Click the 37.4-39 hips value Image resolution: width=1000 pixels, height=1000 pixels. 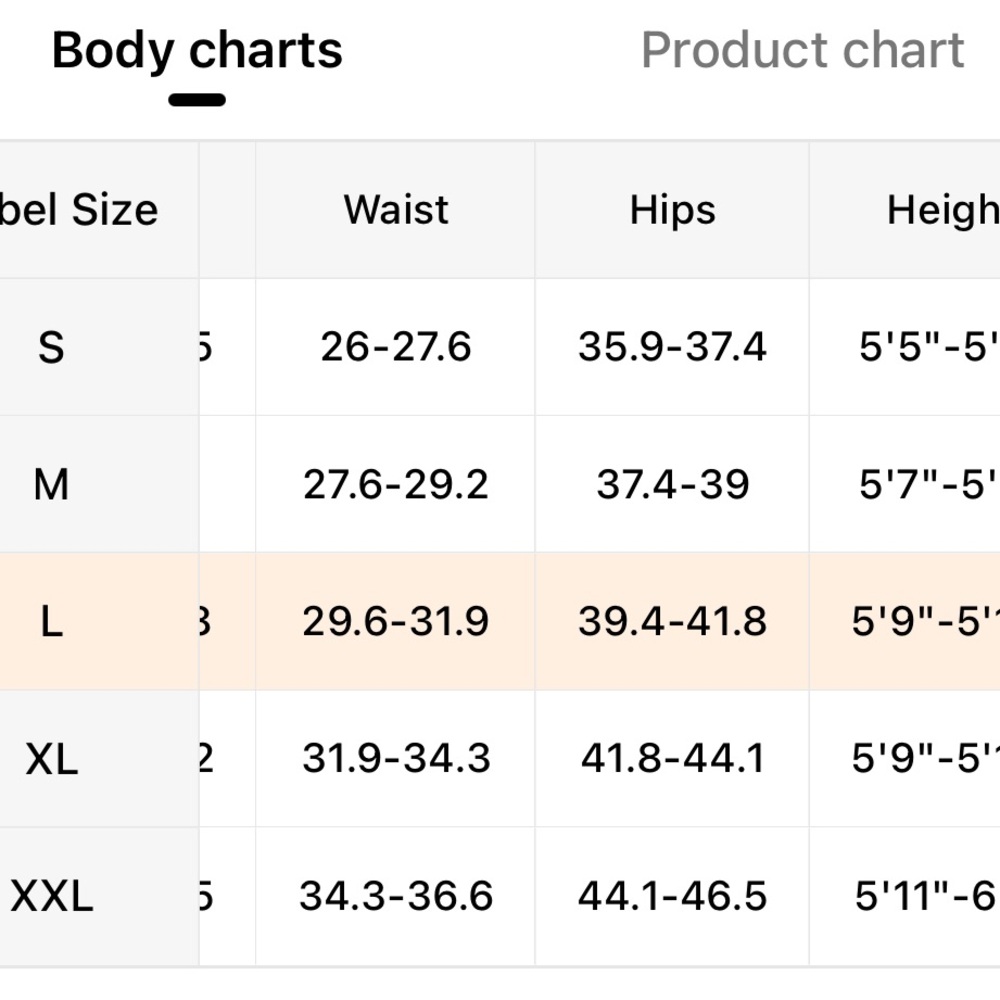point(672,485)
